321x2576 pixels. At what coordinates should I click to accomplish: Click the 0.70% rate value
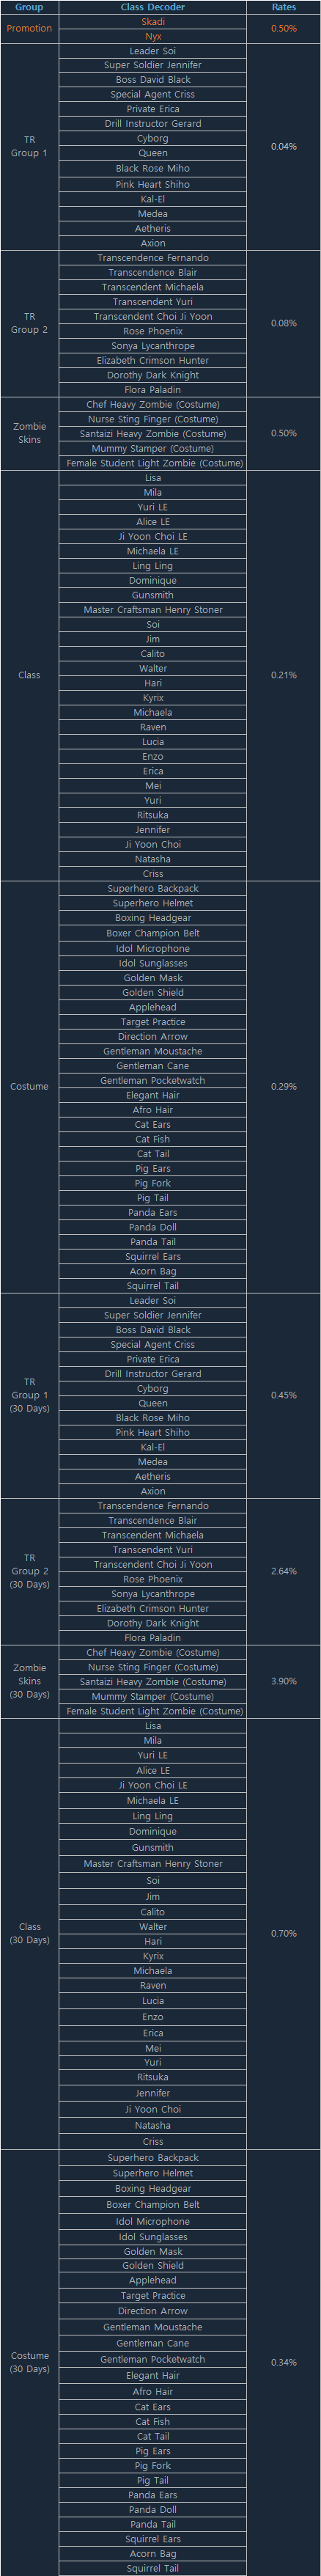click(x=284, y=1933)
